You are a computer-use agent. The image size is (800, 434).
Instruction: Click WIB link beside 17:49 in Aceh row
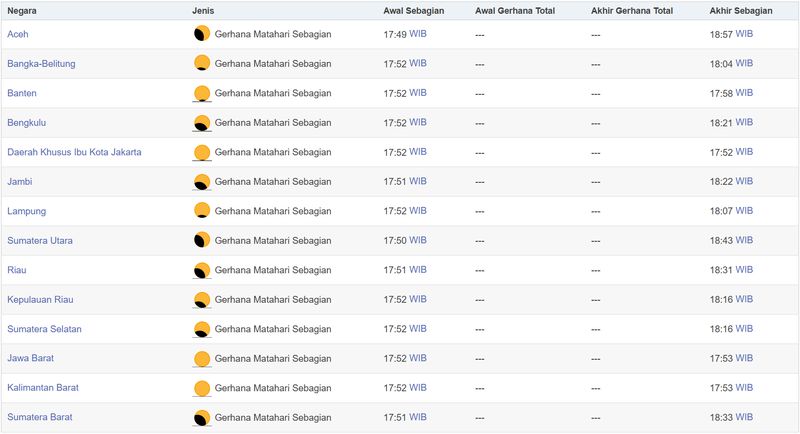pos(418,34)
